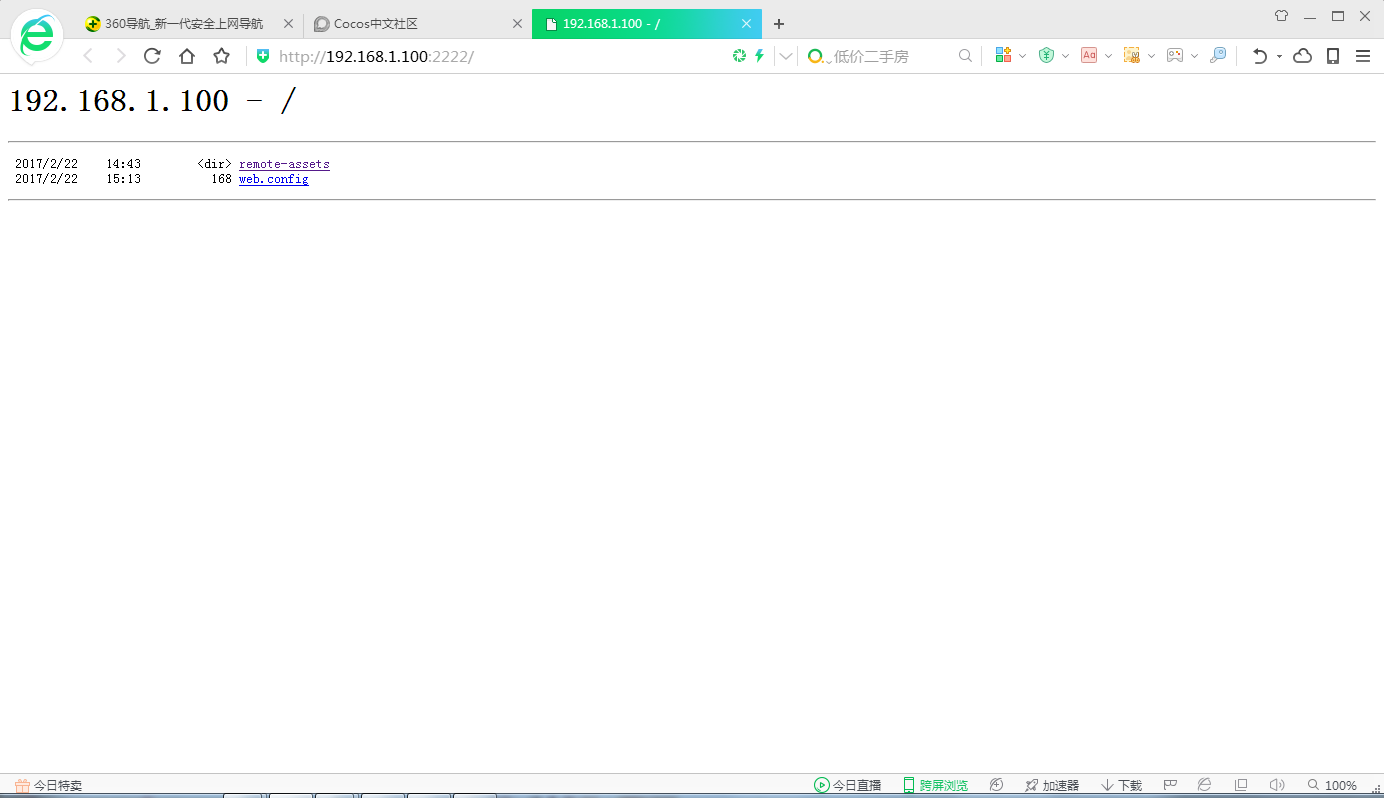Click the mobile phone icon in toolbar
This screenshot has width=1384, height=798.
pyautogui.click(x=1333, y=56)
